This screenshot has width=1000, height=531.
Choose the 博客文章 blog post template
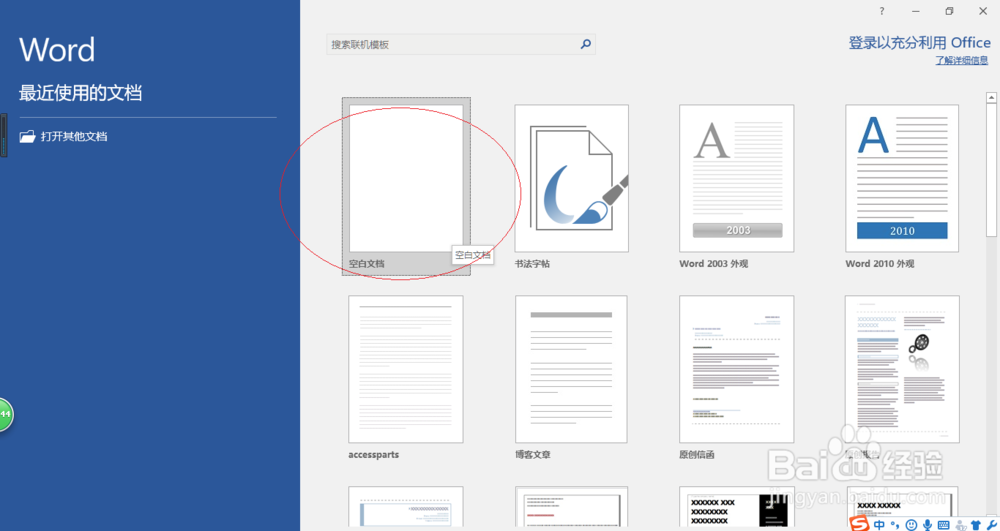pos(571,377)
